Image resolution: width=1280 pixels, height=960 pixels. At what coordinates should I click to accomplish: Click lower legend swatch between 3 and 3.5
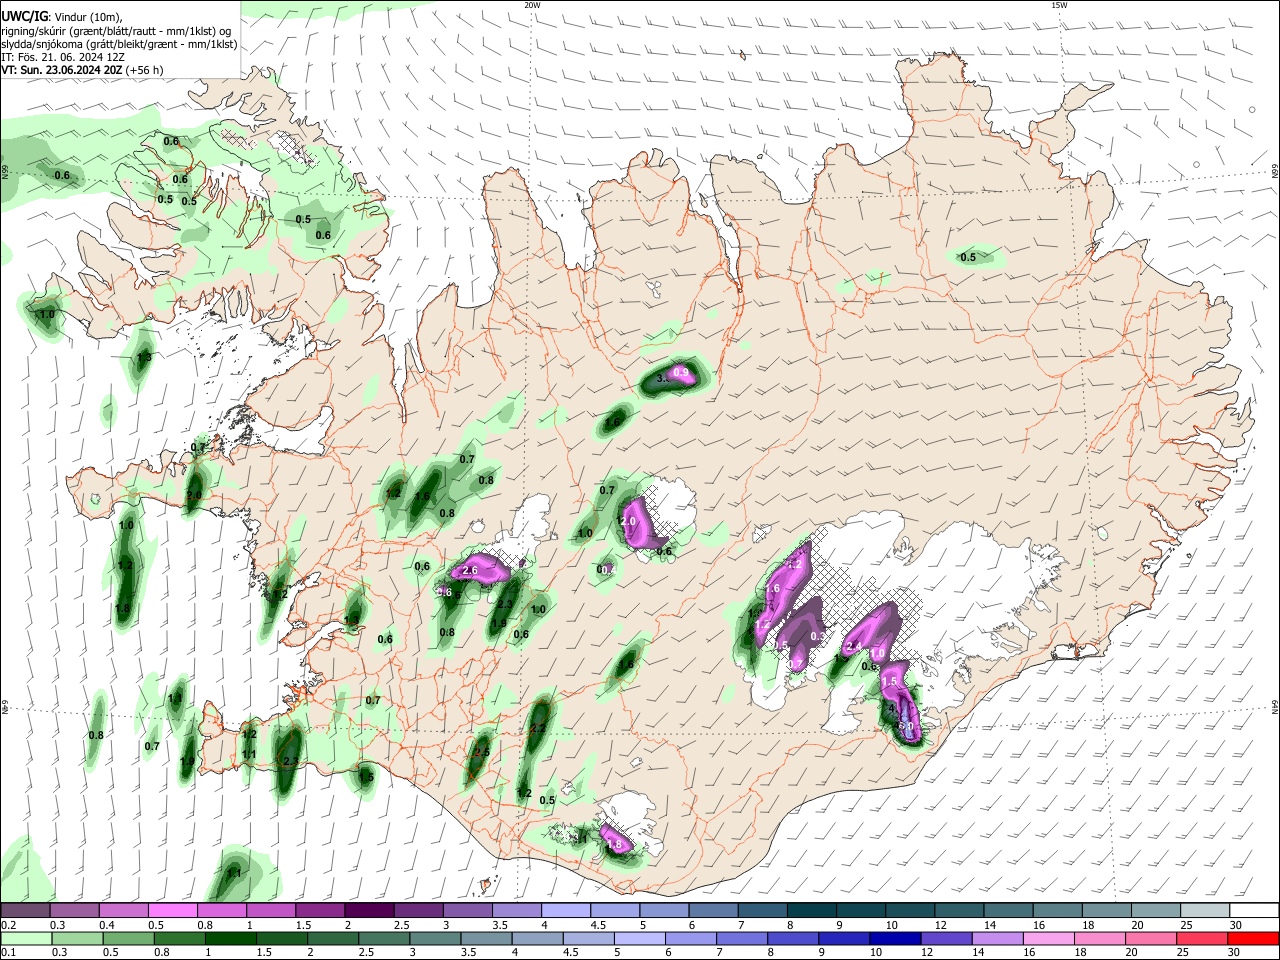(x=437, y=939)
